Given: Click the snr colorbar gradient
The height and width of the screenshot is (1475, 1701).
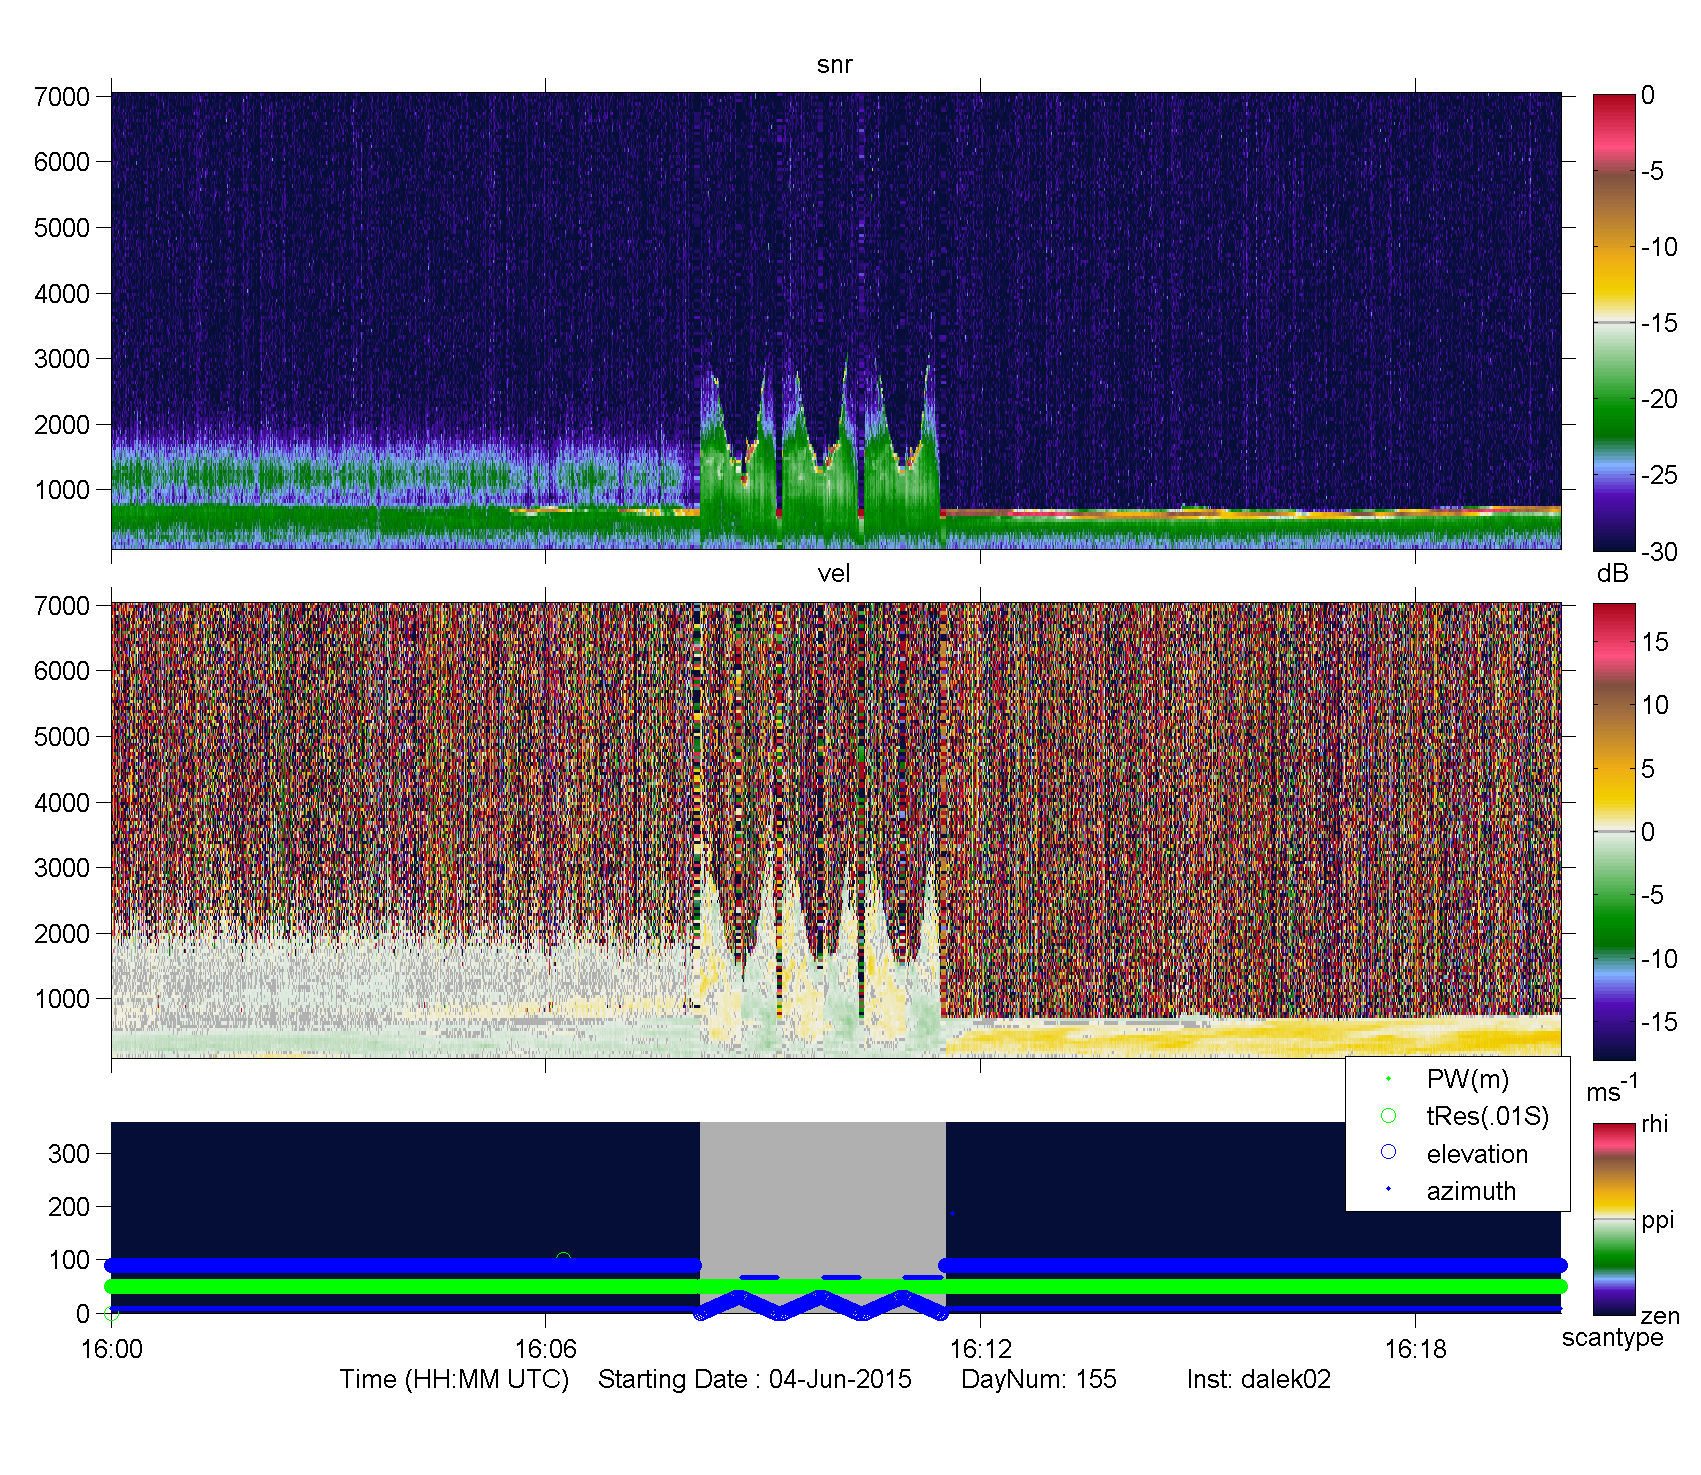Looking at the screenshot, I should click(x=1613, y=322).
